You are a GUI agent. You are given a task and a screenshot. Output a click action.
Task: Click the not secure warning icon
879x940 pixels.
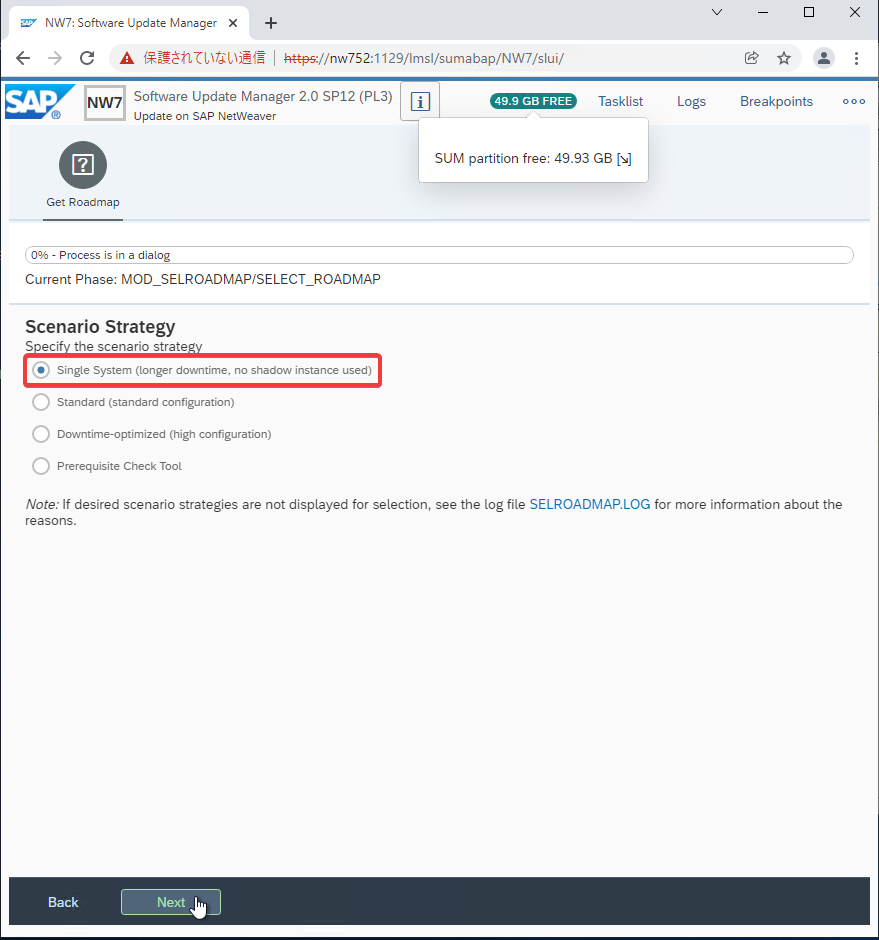click(127, 58)
